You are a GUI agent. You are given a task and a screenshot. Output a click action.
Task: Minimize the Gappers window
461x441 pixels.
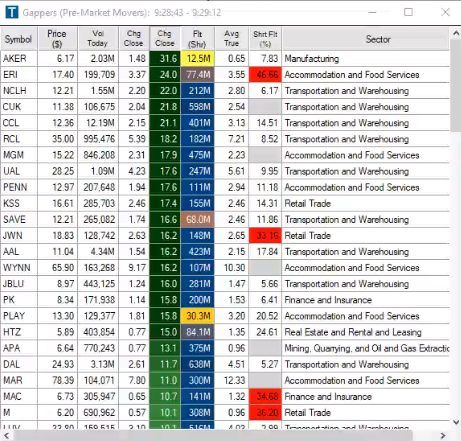372,12
